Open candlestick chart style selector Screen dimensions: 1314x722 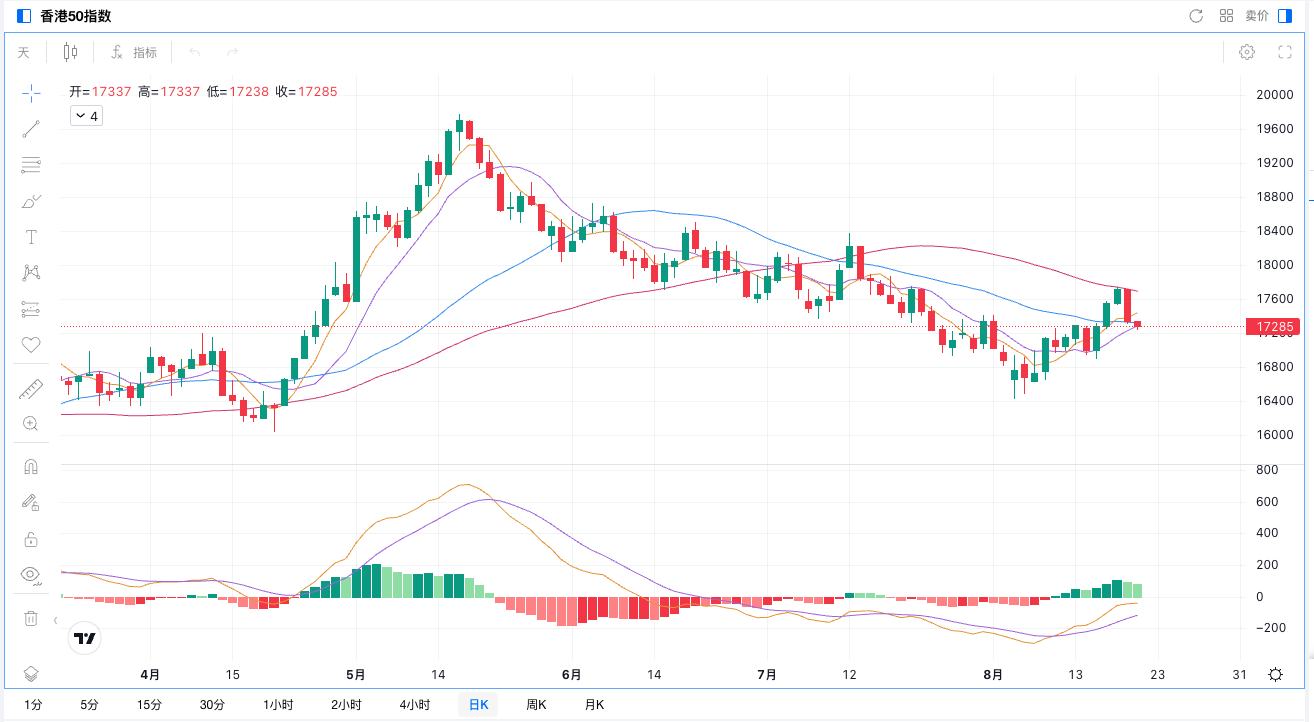click(x=70, y=52)
